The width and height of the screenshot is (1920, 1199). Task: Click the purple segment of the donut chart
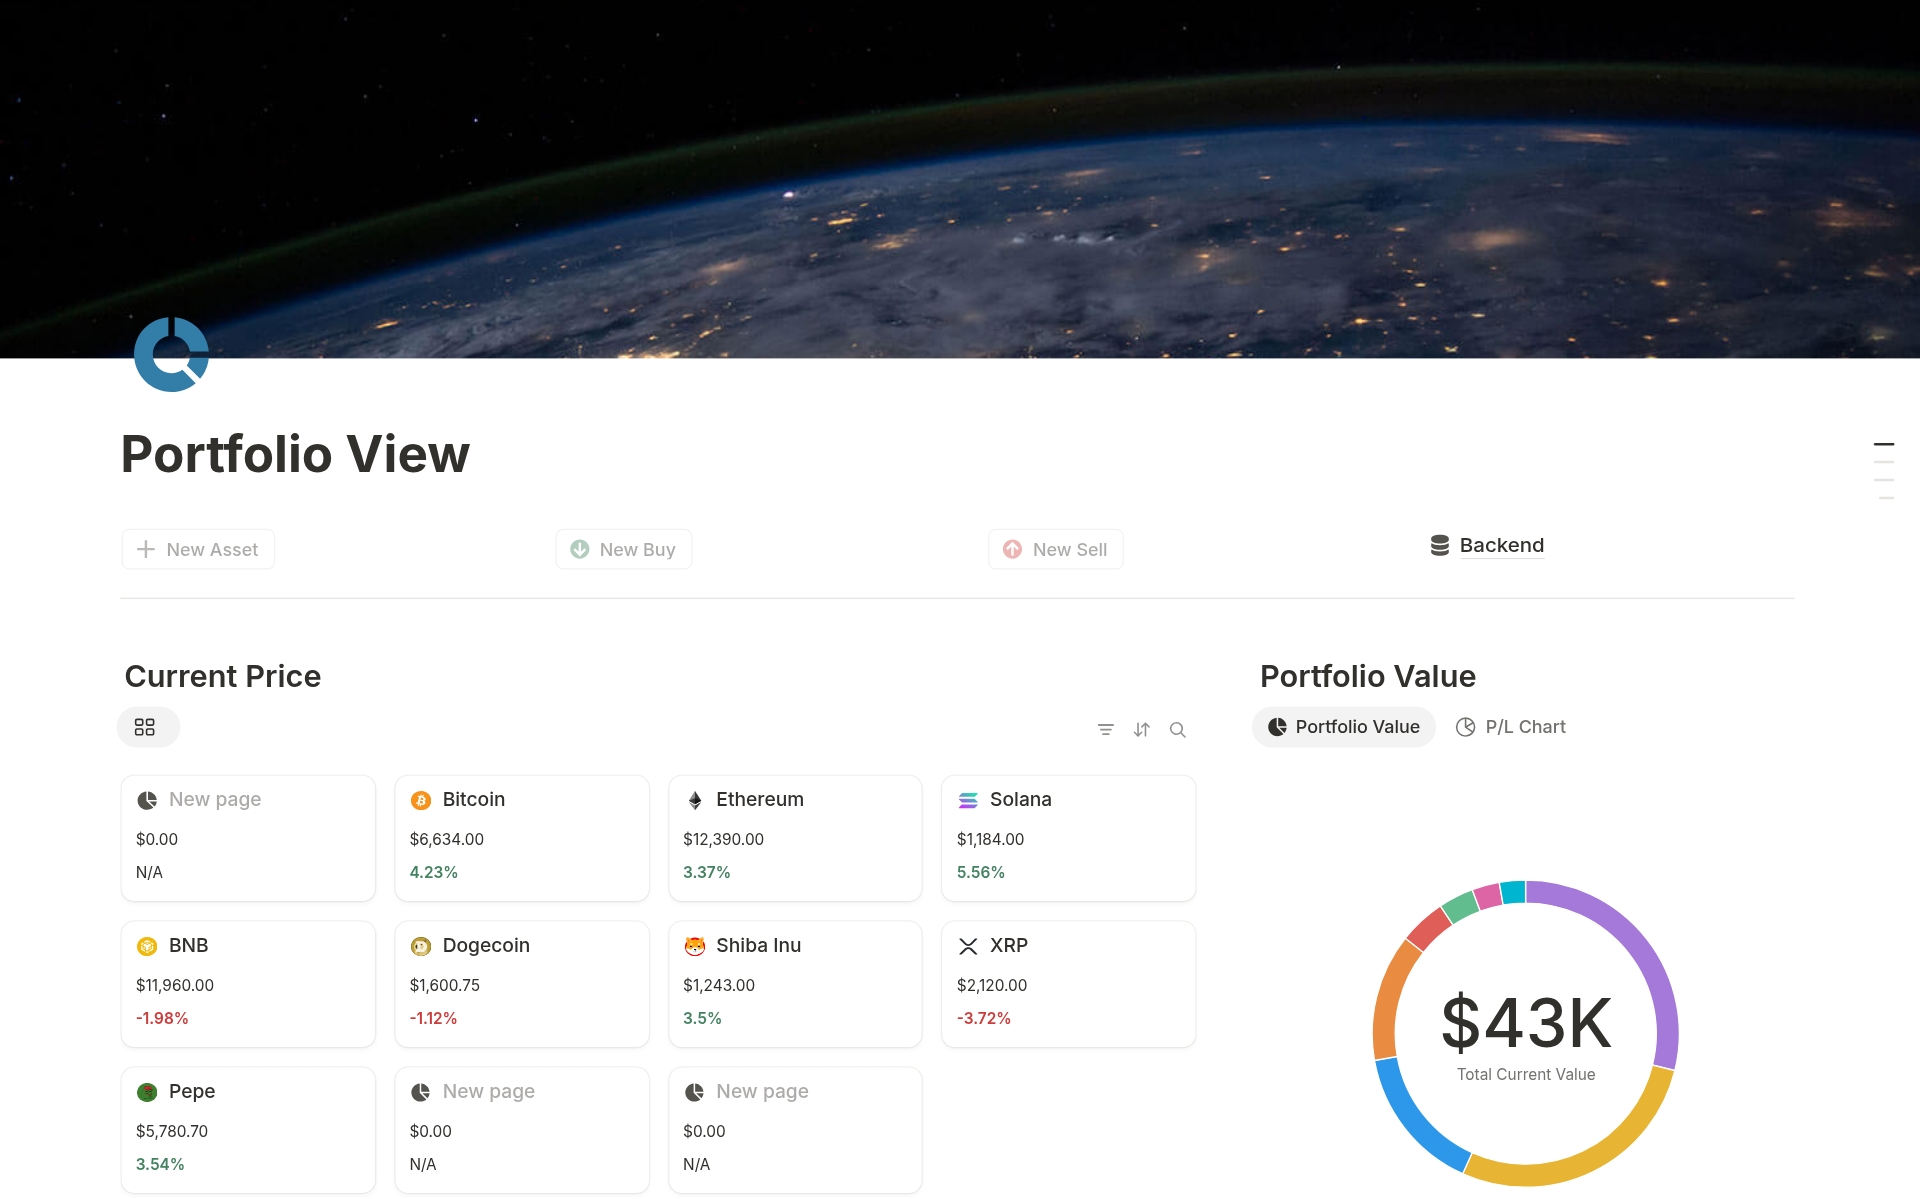coord(1640,945)
